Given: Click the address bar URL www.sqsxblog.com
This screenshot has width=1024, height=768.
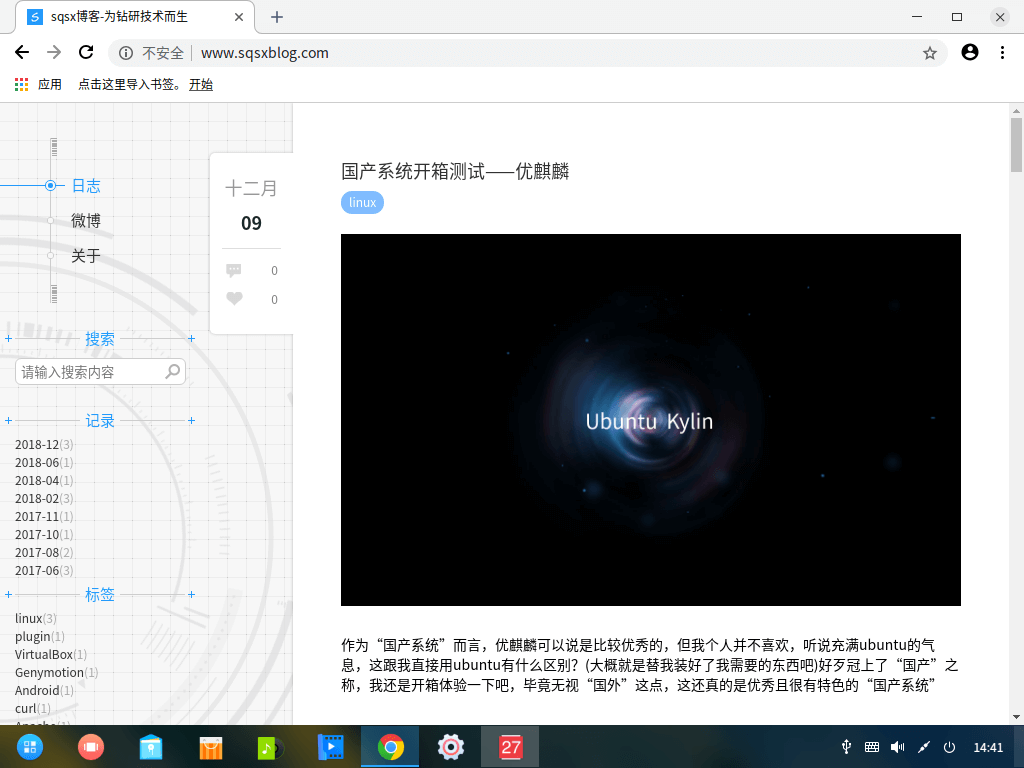Looking at the screenshot, I should [264, 53].
